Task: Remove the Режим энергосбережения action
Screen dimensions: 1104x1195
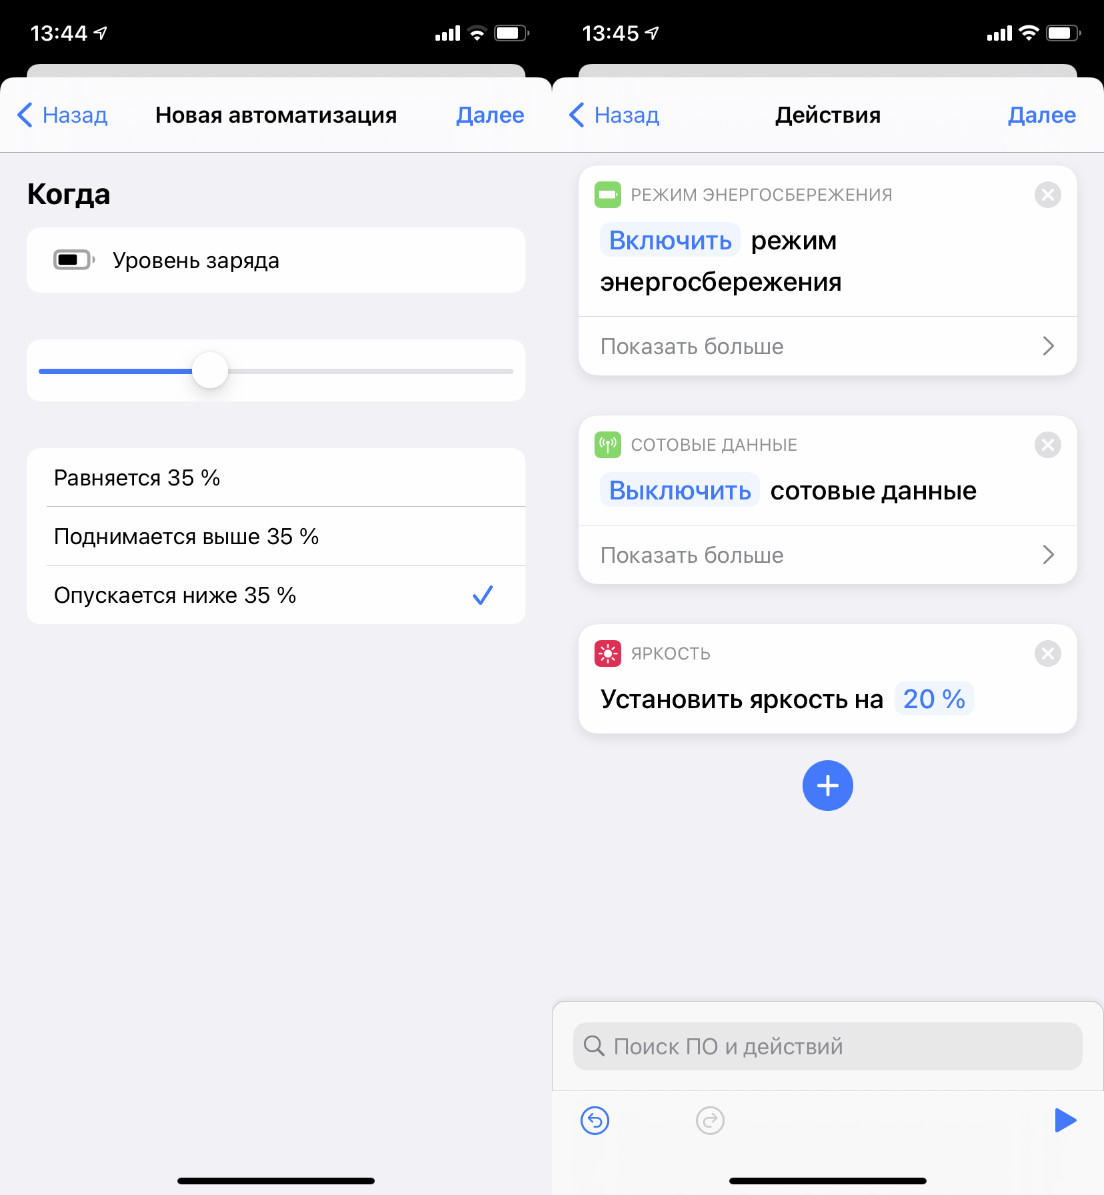Action: [1048, 195]
